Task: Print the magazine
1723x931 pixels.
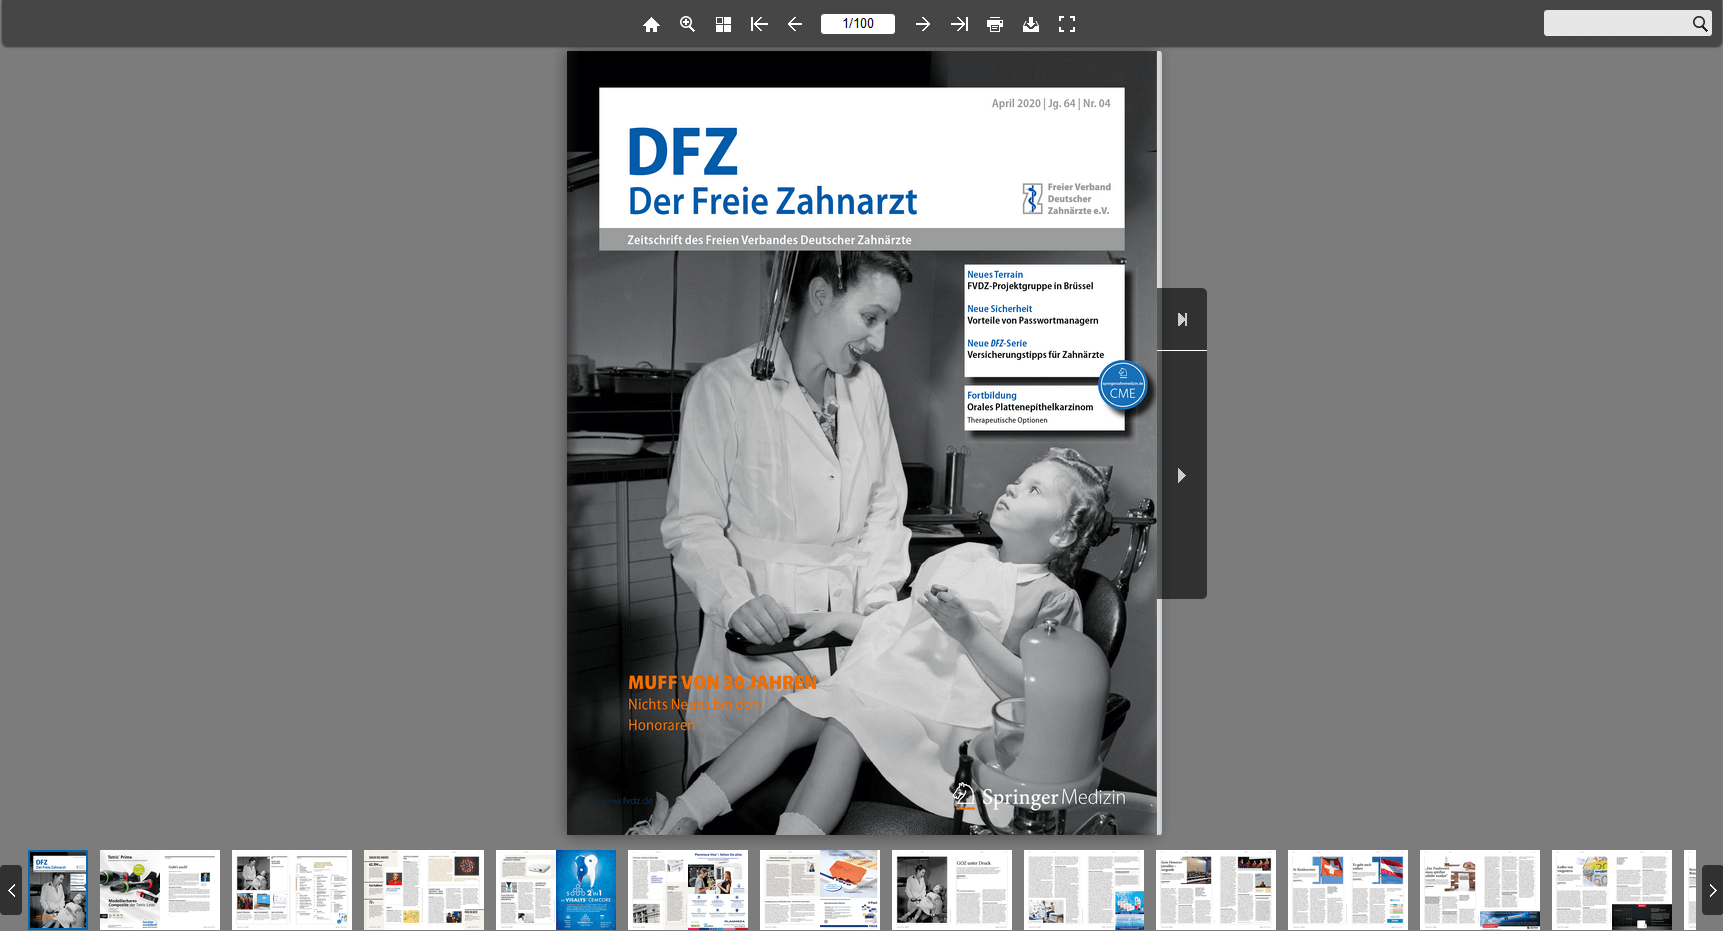Action: (x=995, y=24)
